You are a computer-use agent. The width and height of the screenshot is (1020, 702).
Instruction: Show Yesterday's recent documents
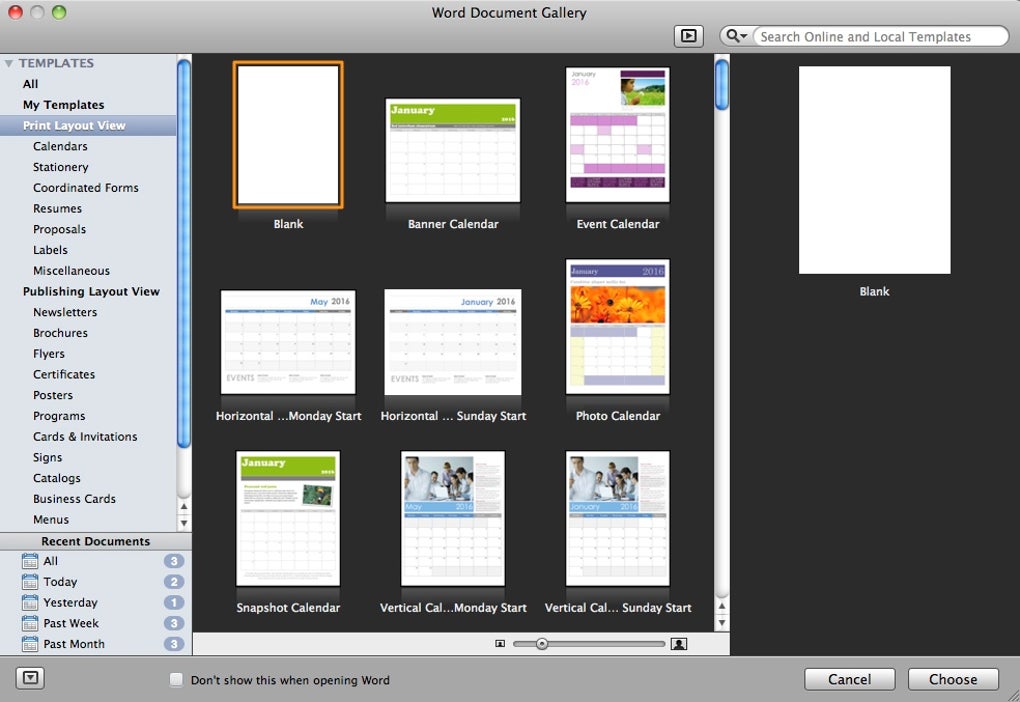point(96,602)
